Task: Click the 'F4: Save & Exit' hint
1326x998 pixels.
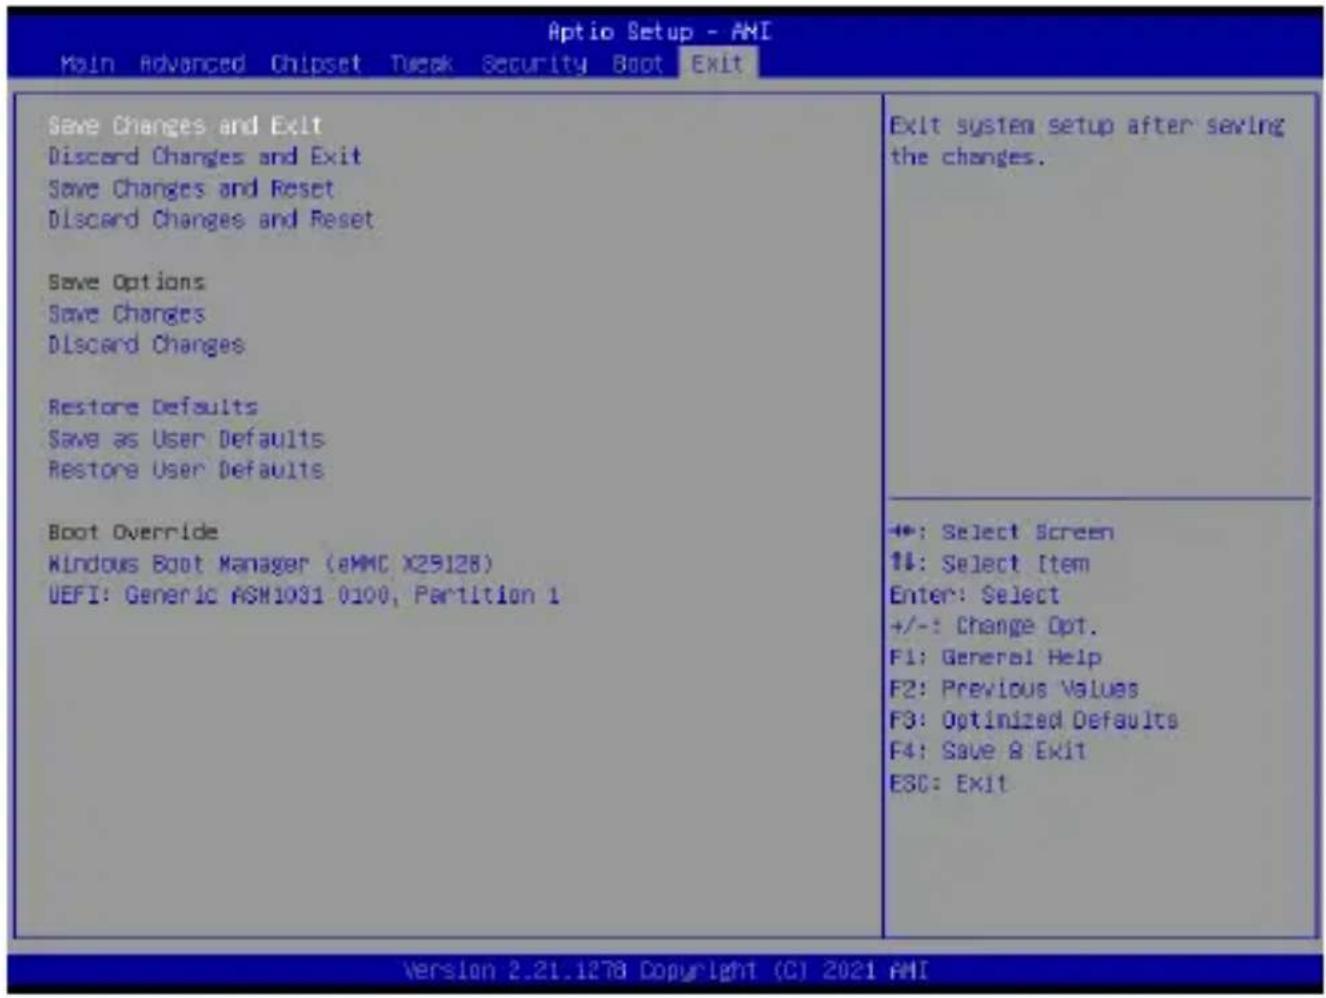Action: (x=988, y=751)
